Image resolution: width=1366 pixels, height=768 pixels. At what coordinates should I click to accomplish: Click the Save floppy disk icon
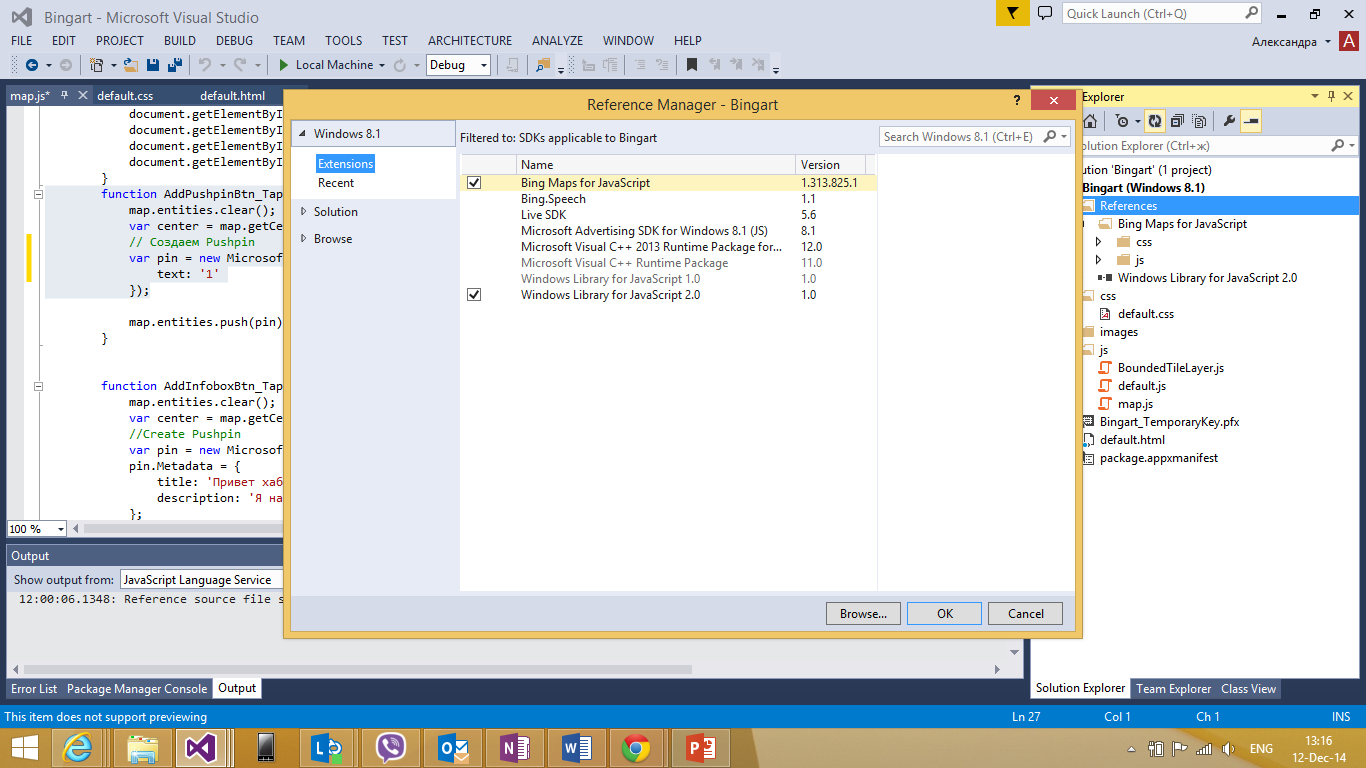(x=153, y=65)
